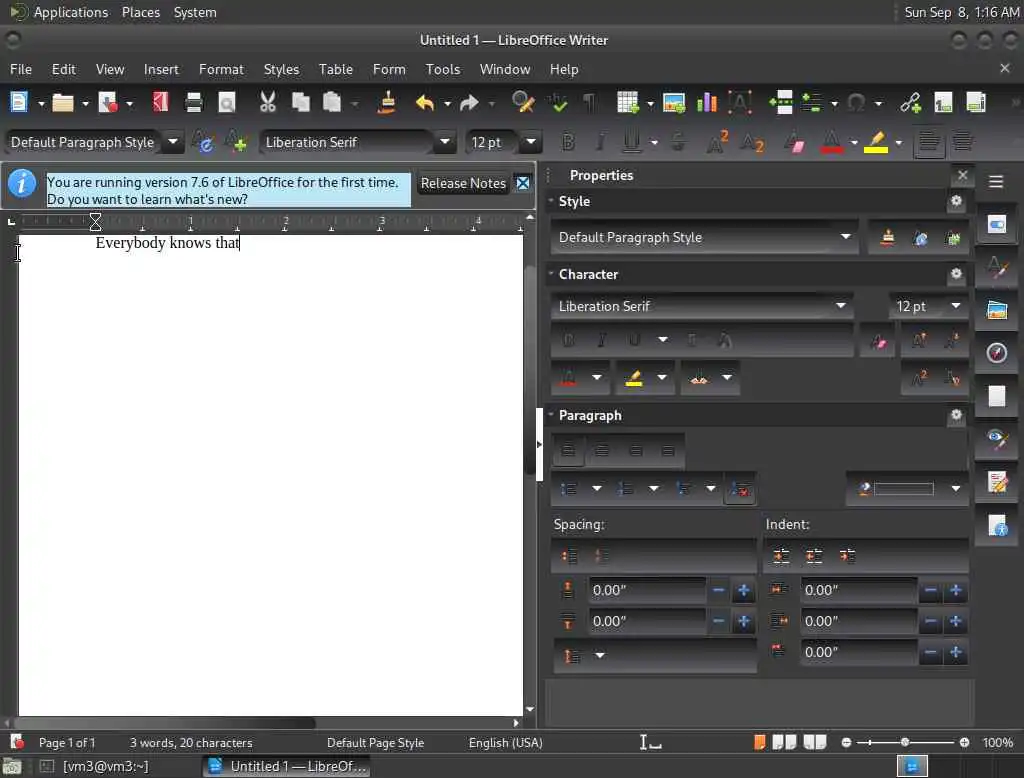Toggle Print Preview icon
This screenshot has width=1024, height=778.
227,103
